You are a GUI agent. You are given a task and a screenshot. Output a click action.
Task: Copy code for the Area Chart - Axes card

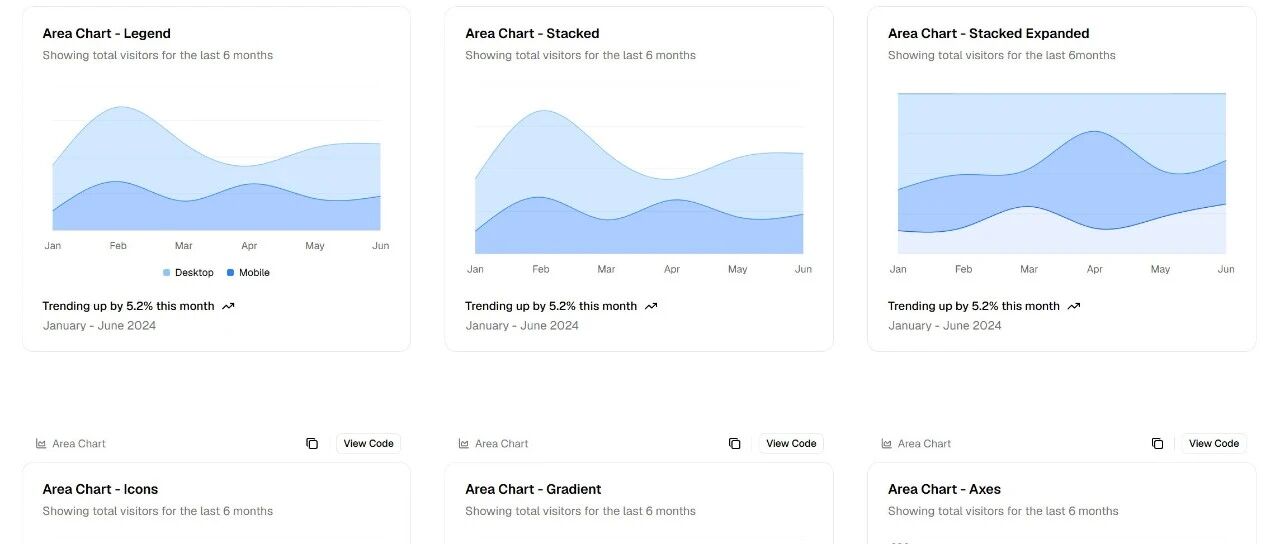(x=1157, y=444)
